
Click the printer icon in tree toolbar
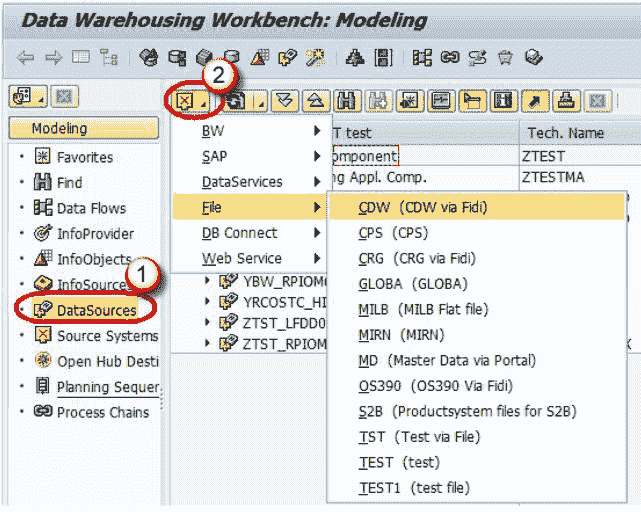tap(566, 101)
